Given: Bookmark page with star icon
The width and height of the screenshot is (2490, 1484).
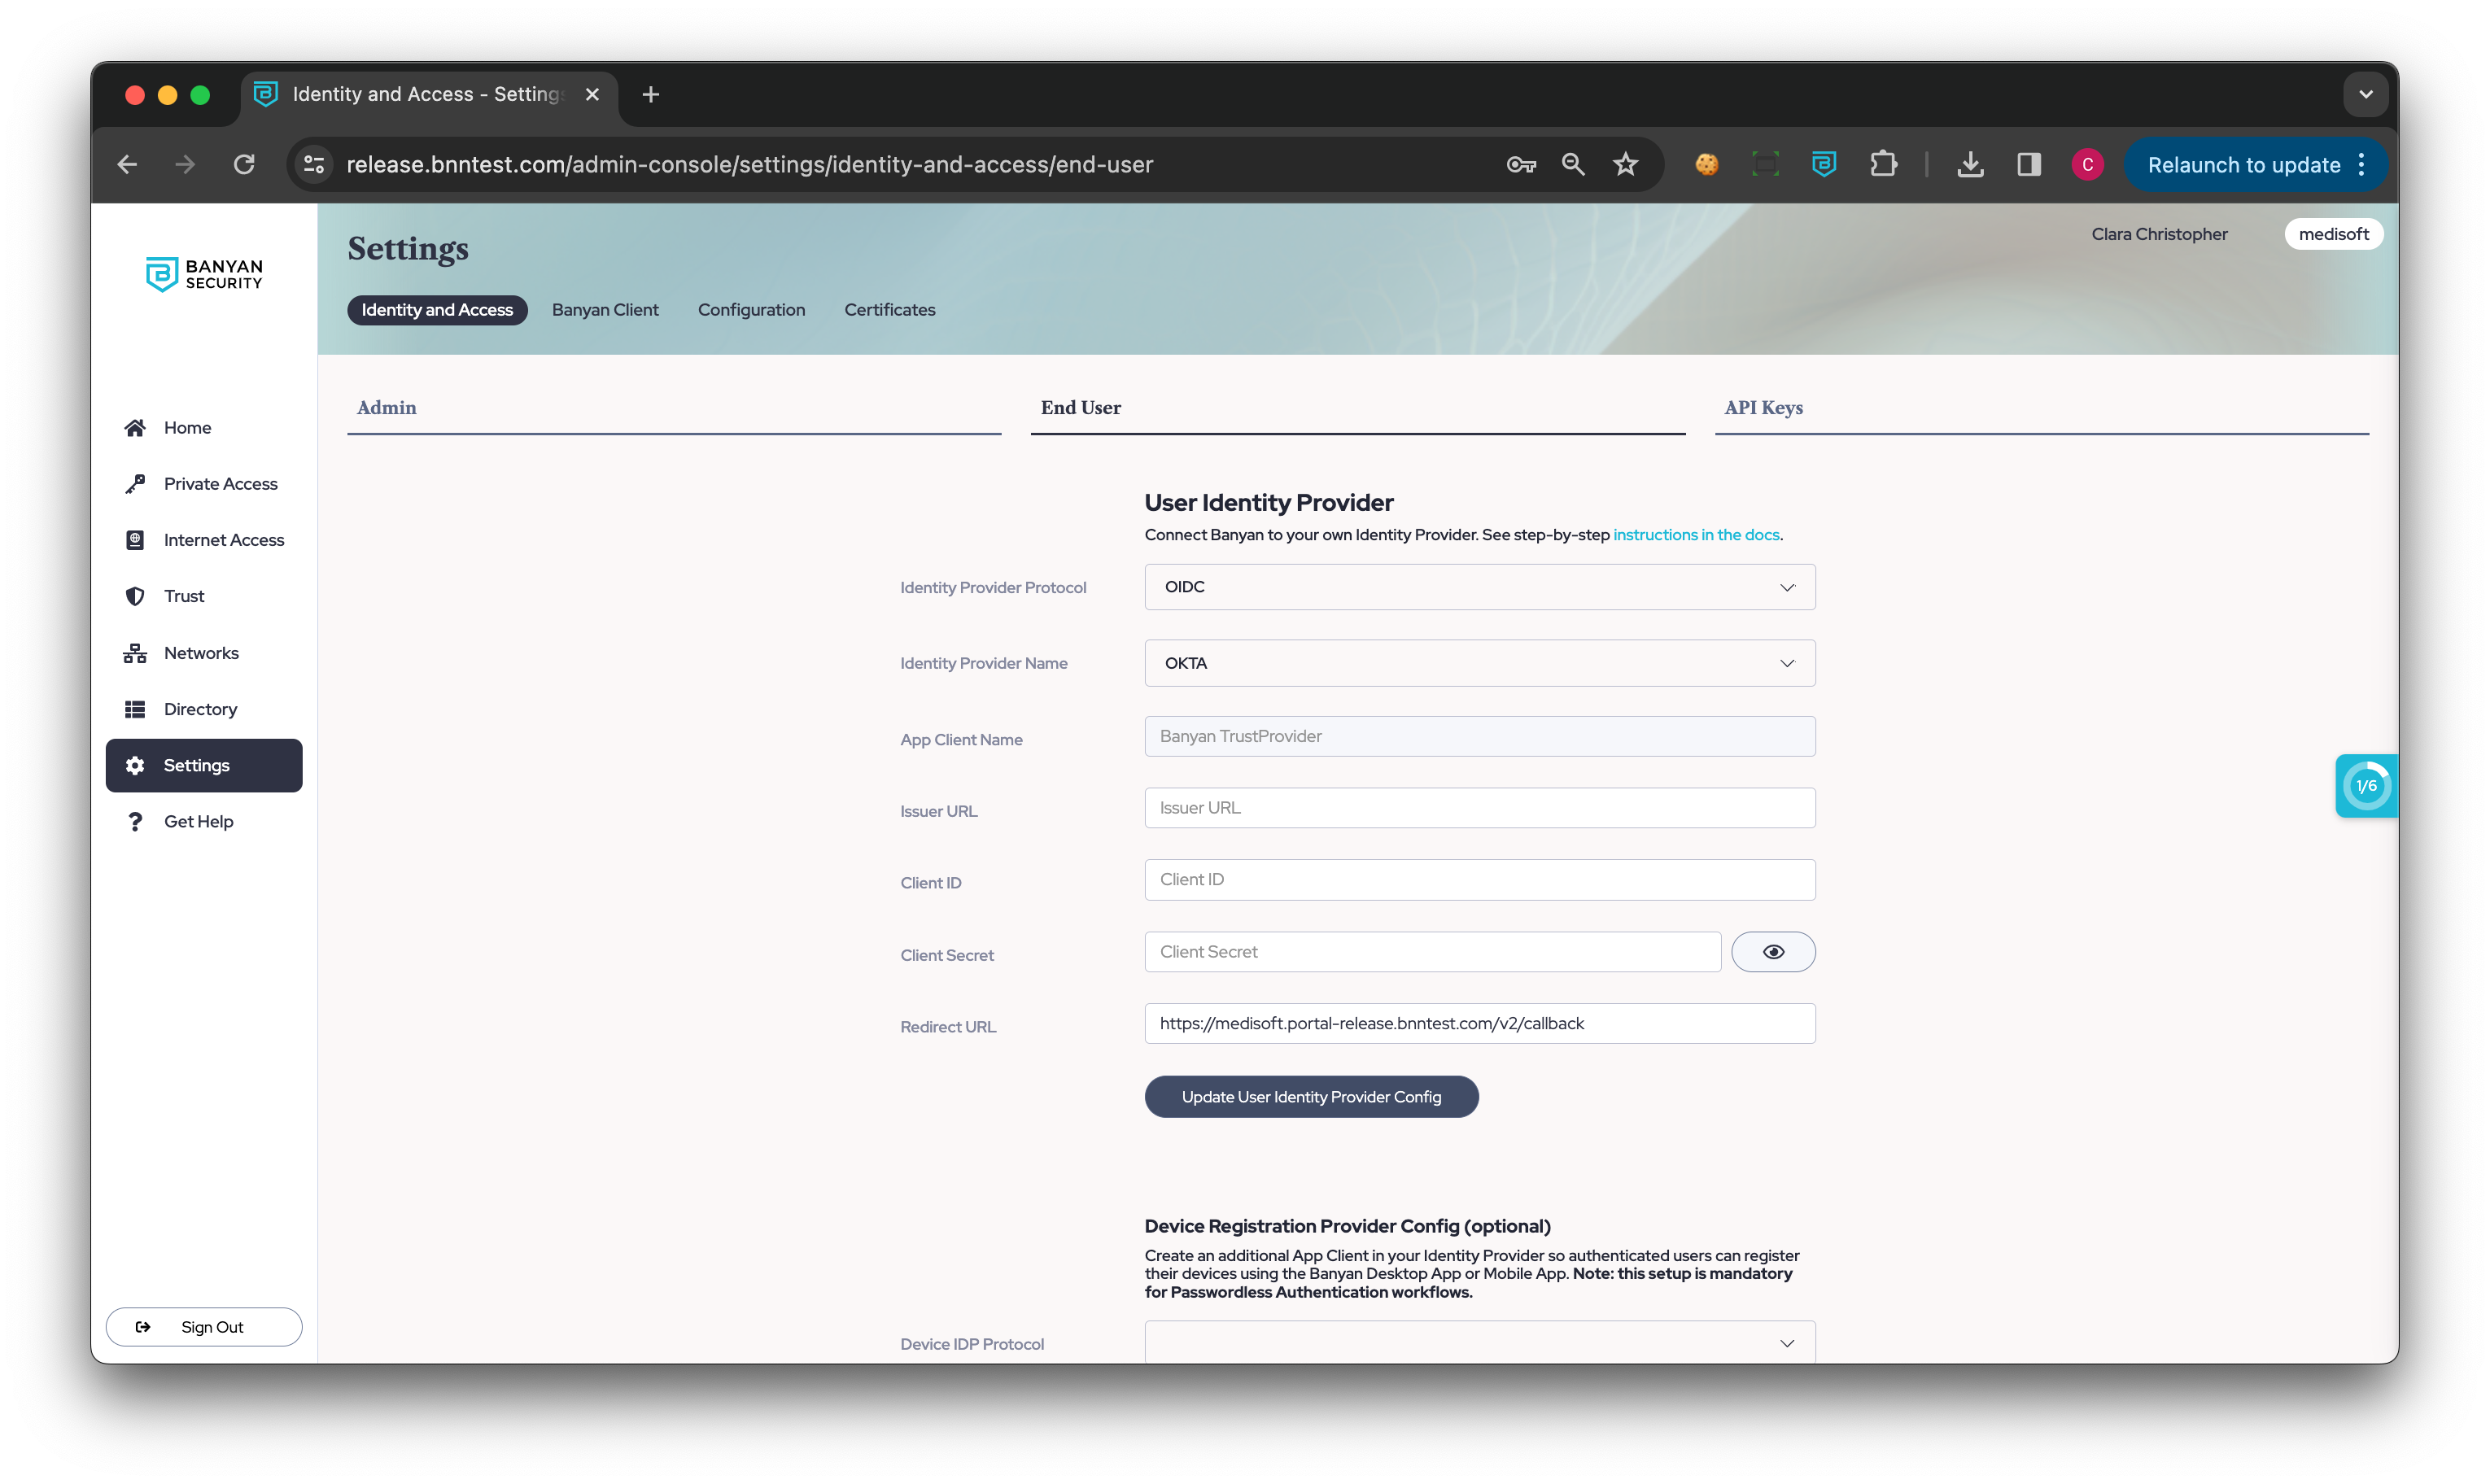Looking at the screenshot, I should tap(1626, 164).
